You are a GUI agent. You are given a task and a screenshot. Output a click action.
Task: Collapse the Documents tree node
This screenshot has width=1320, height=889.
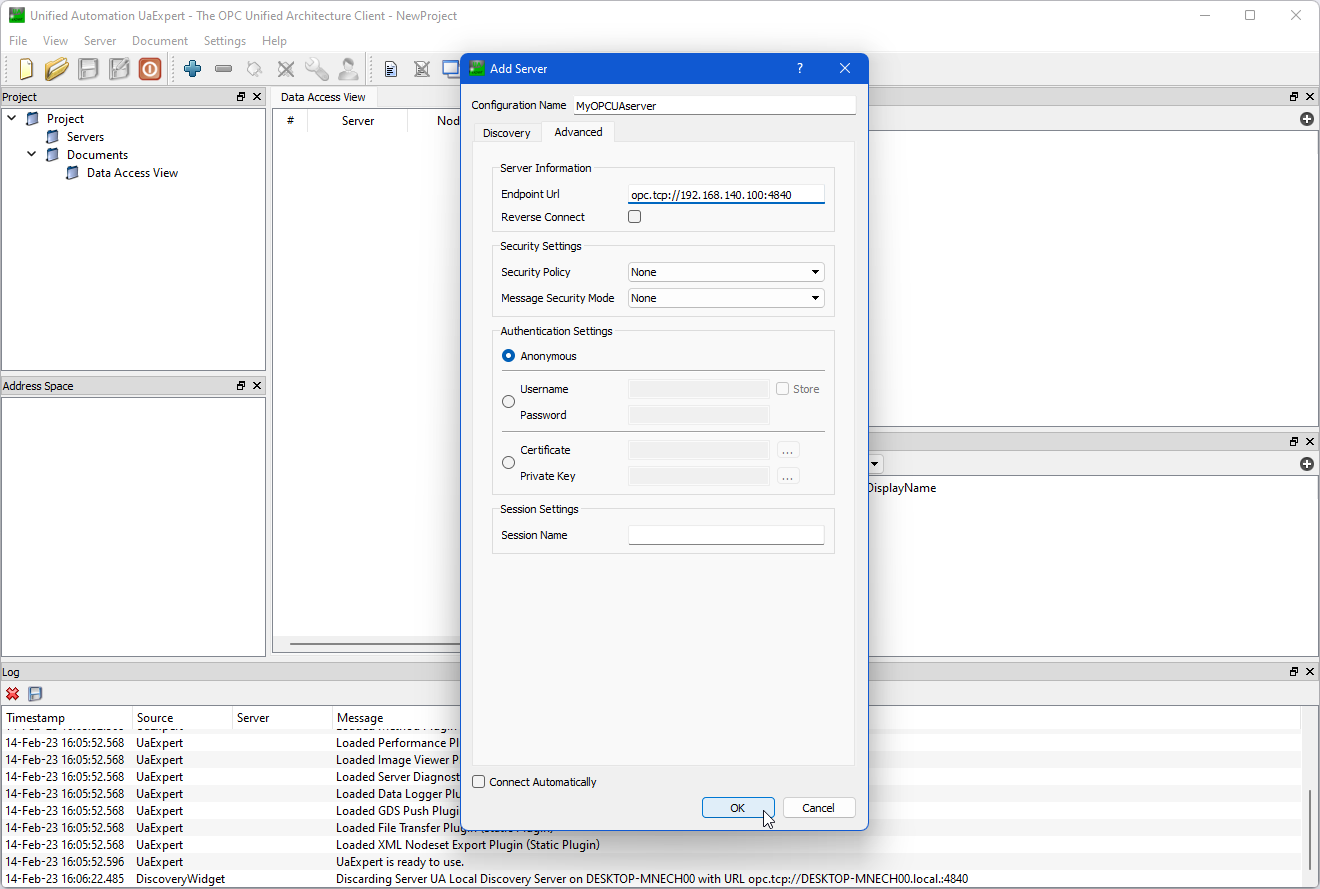tap(32, 155)
